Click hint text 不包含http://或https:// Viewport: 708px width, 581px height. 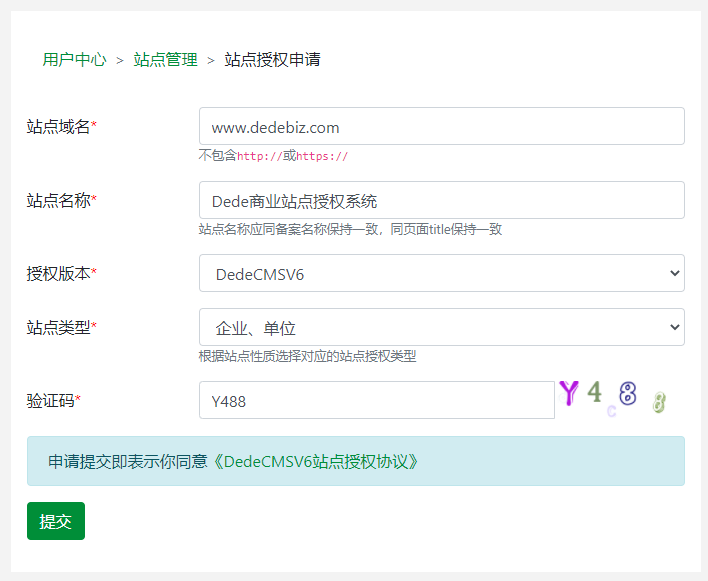click(274, 156)
